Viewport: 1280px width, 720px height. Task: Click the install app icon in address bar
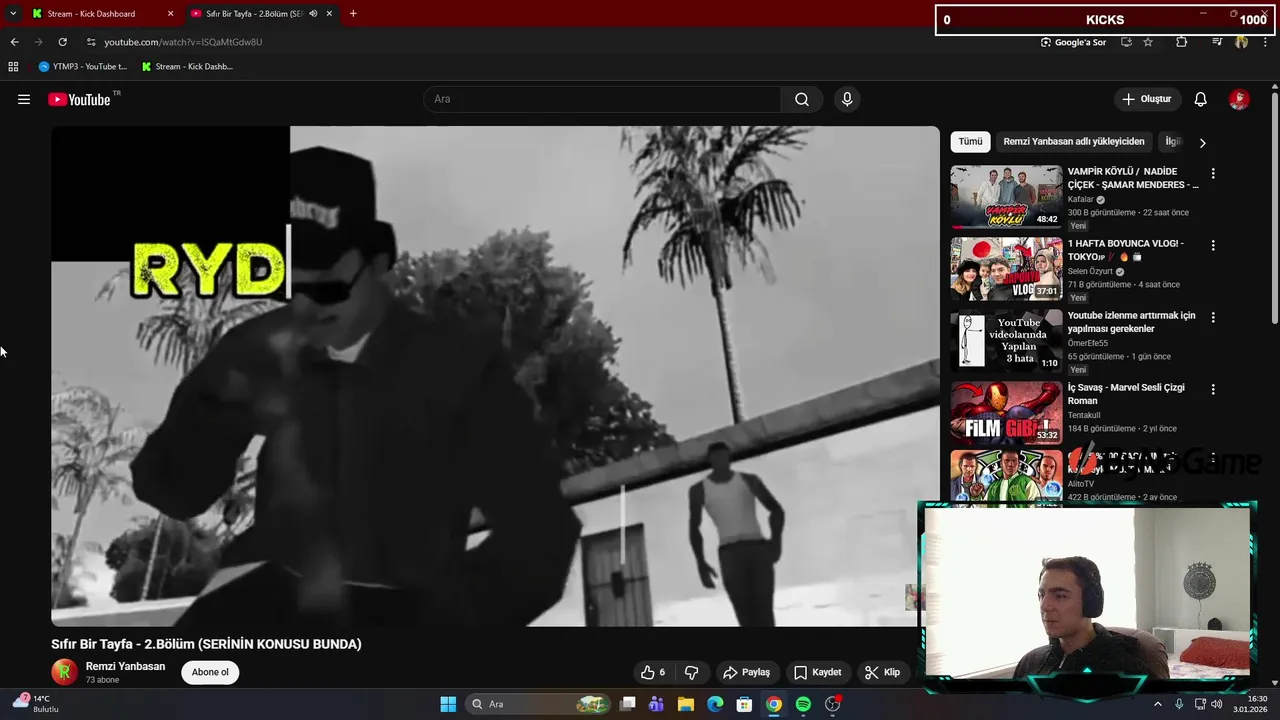click(1126, 42)
